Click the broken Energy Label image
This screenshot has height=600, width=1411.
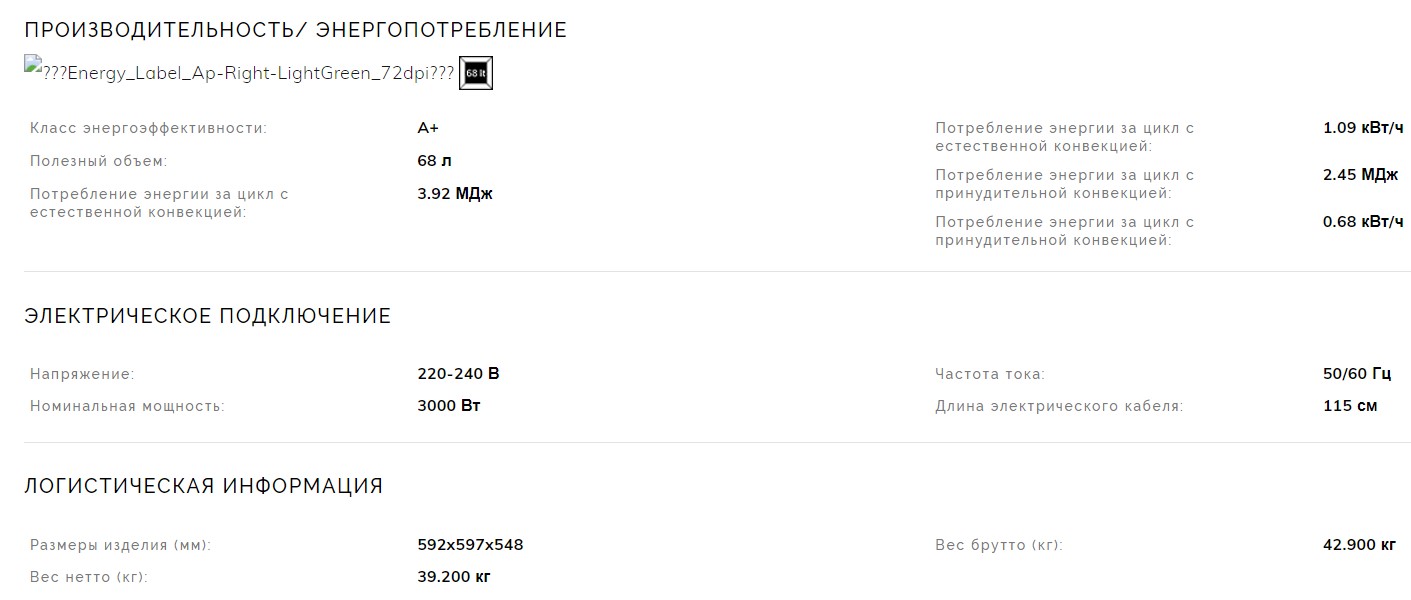tap(240, 73)
